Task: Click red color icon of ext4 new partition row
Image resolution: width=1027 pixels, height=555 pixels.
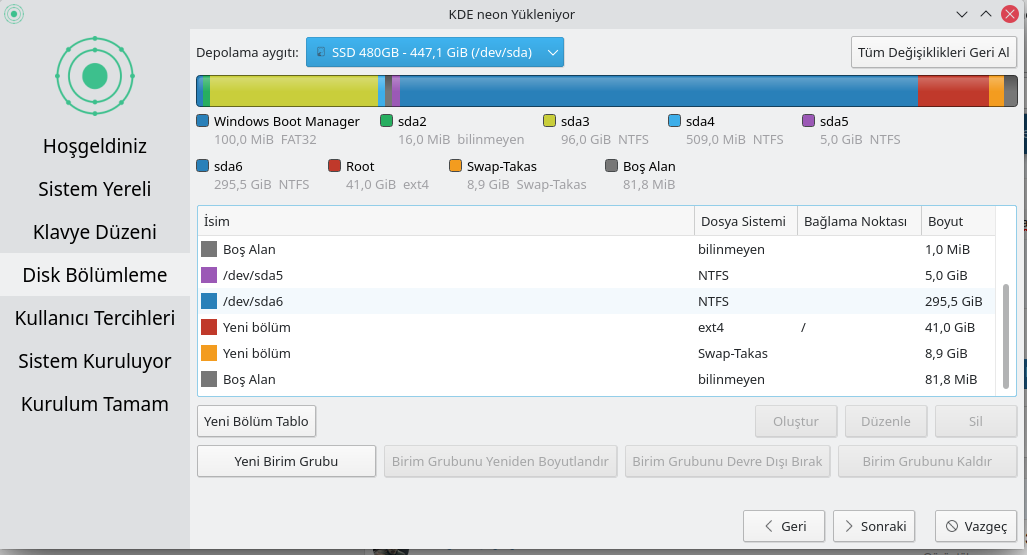Action: coord(209,327)
